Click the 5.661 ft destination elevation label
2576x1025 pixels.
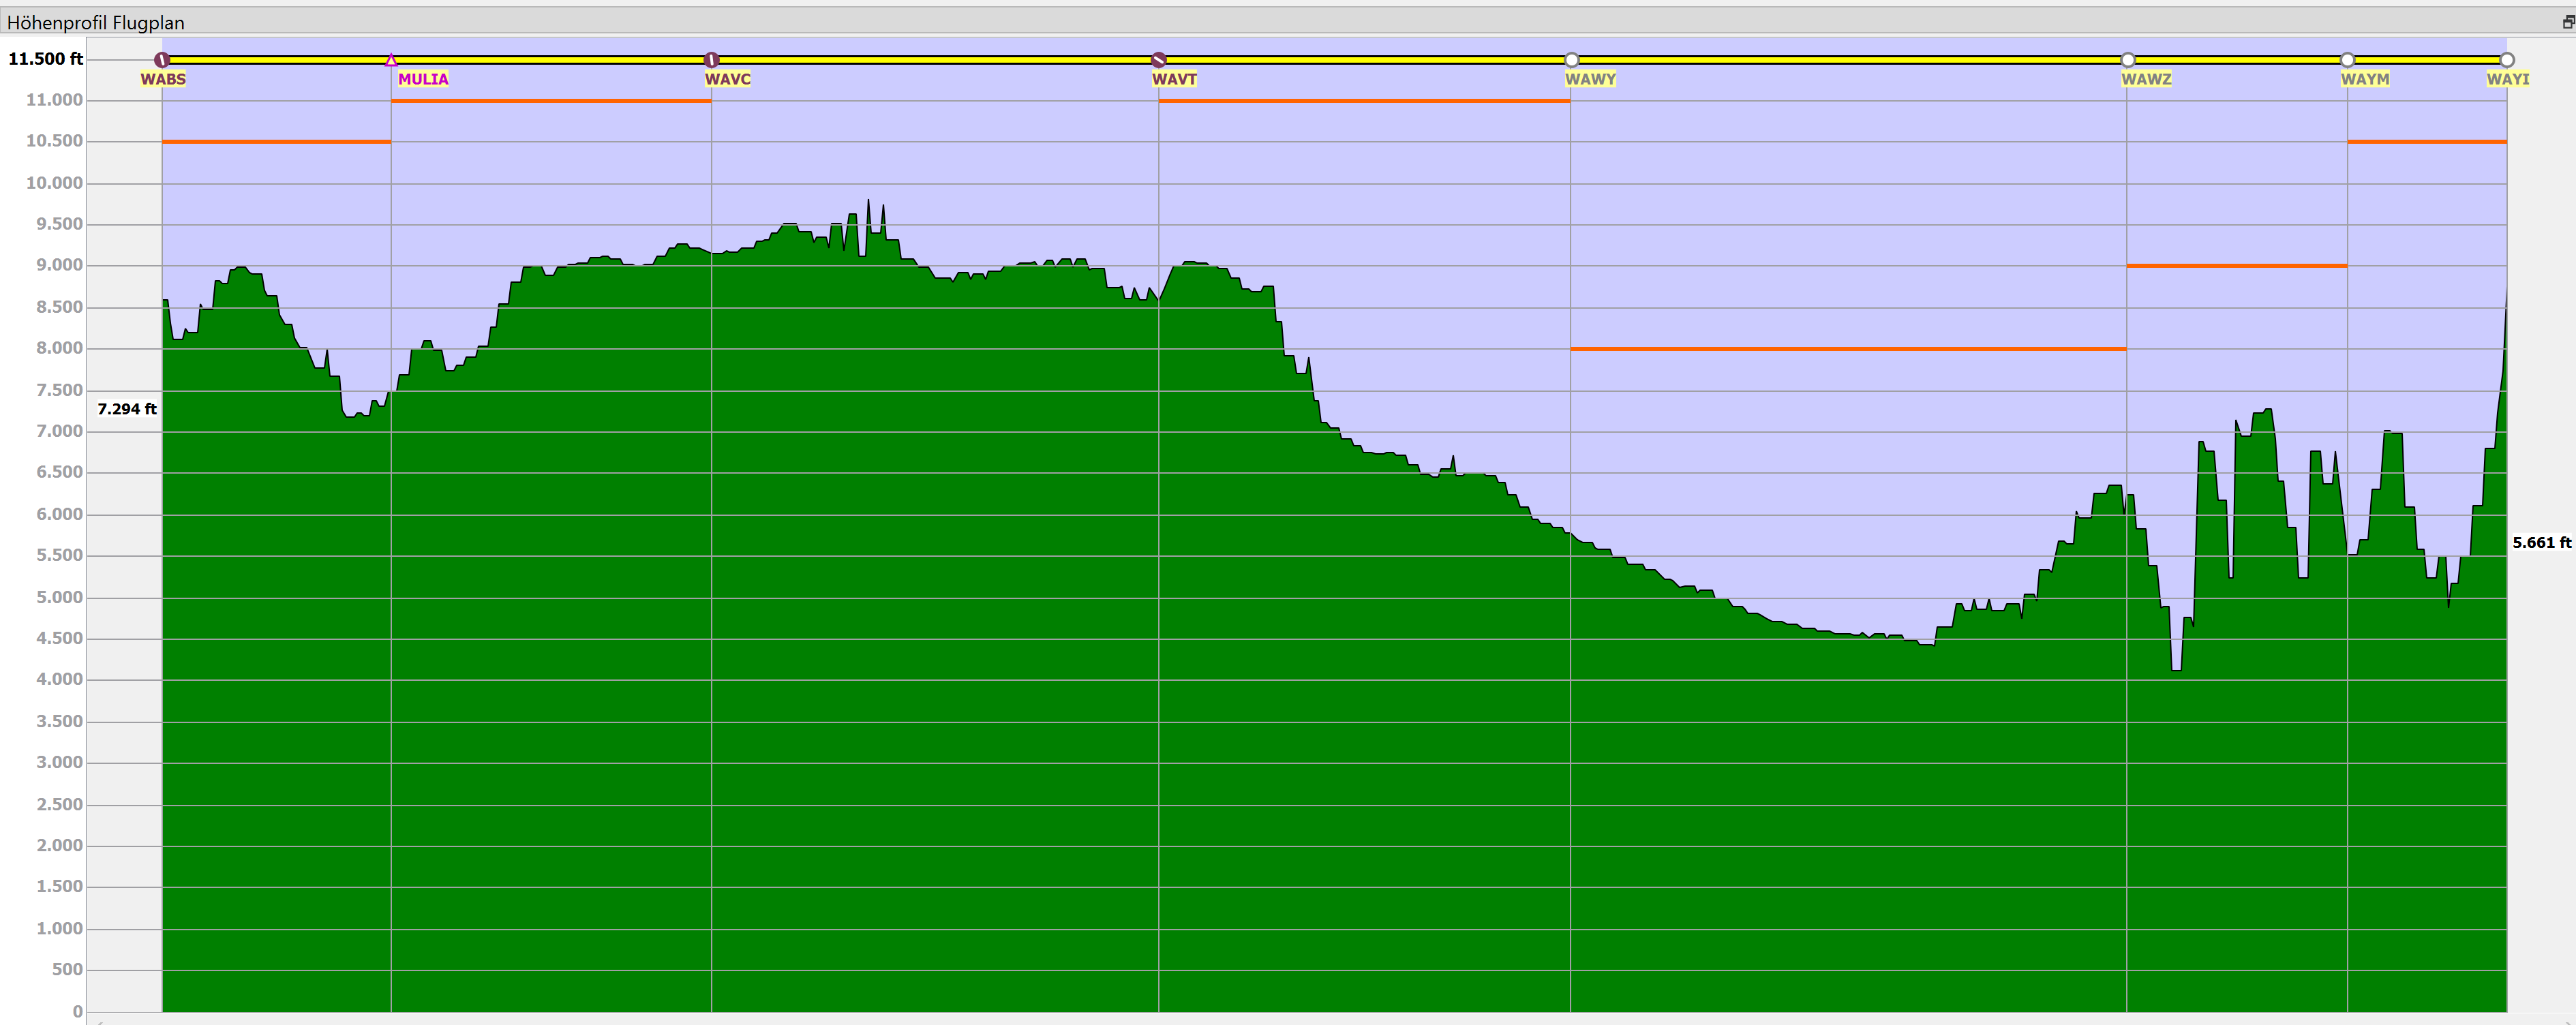[x=2541, y=543]
